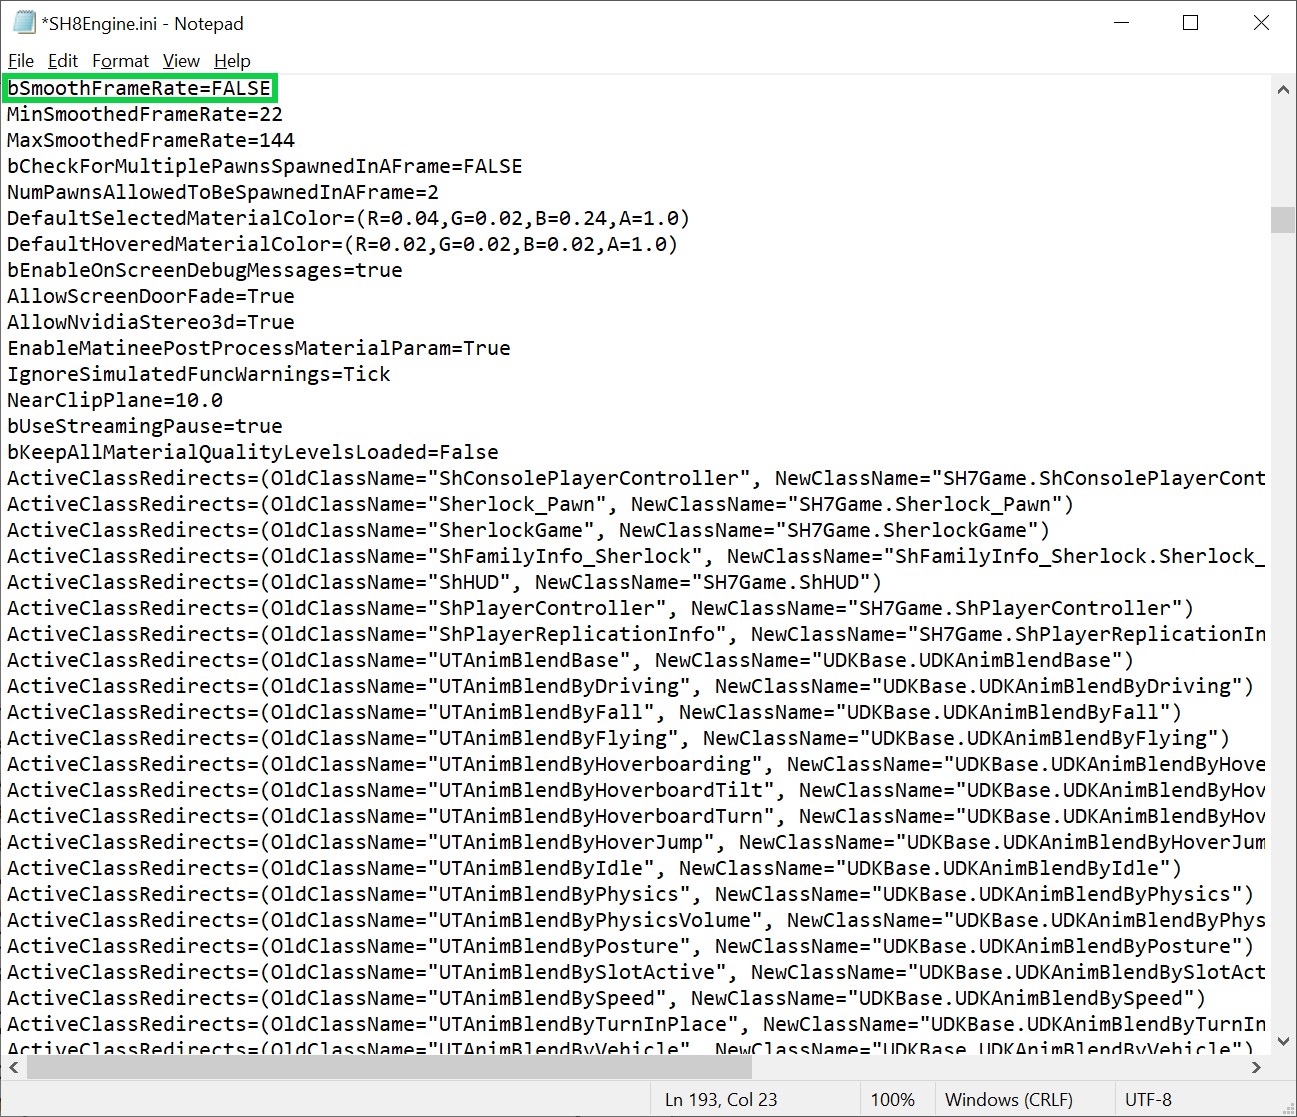Maximize the Notepad window
The image size is (1297, 1117).
coord(1190,23)
